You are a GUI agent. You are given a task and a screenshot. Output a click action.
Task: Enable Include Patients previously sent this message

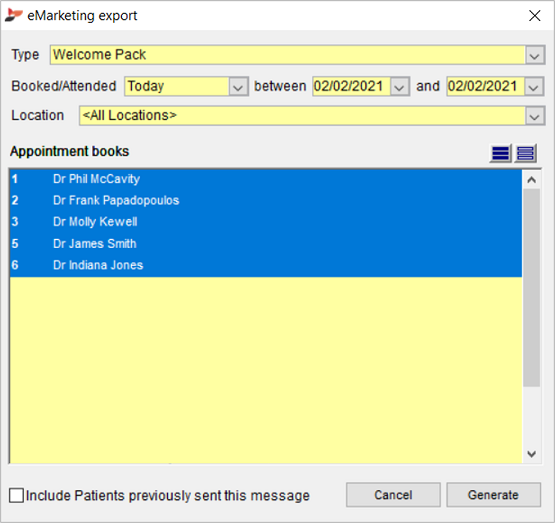point(16,495)
